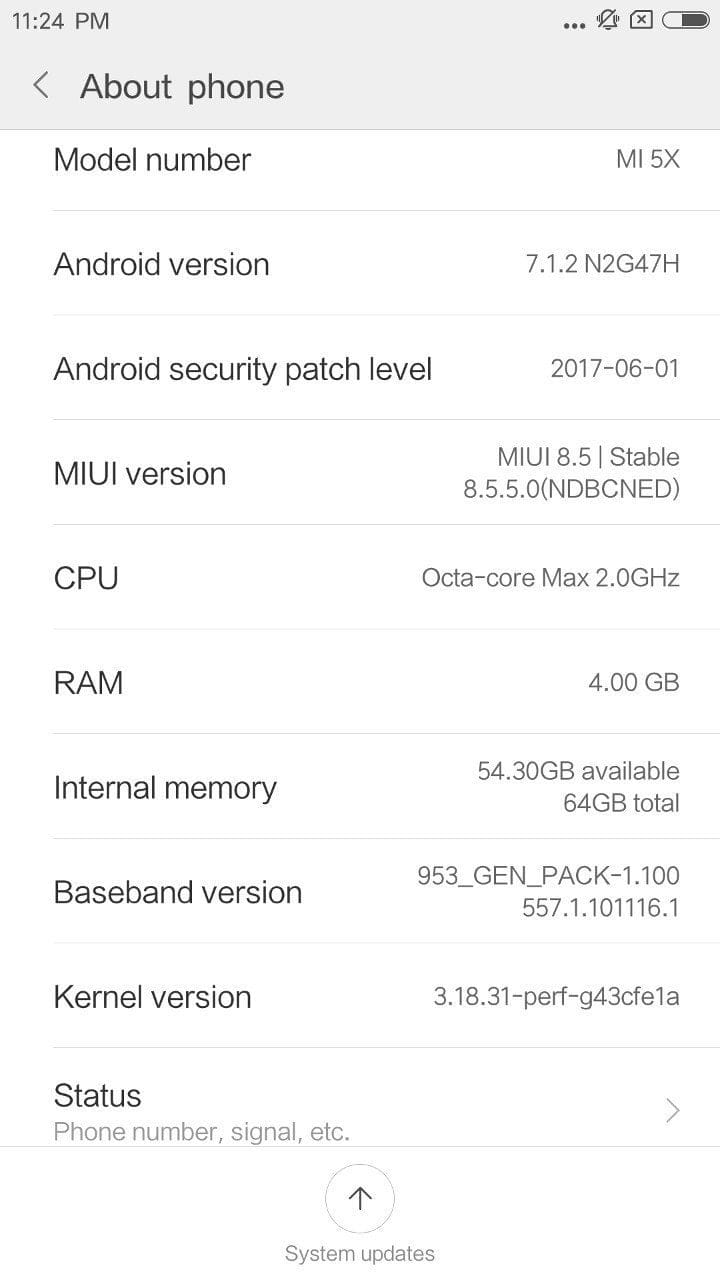Expand the Status row chevron
This screenshot has height=1280, width=720.
pos(673,1110)
